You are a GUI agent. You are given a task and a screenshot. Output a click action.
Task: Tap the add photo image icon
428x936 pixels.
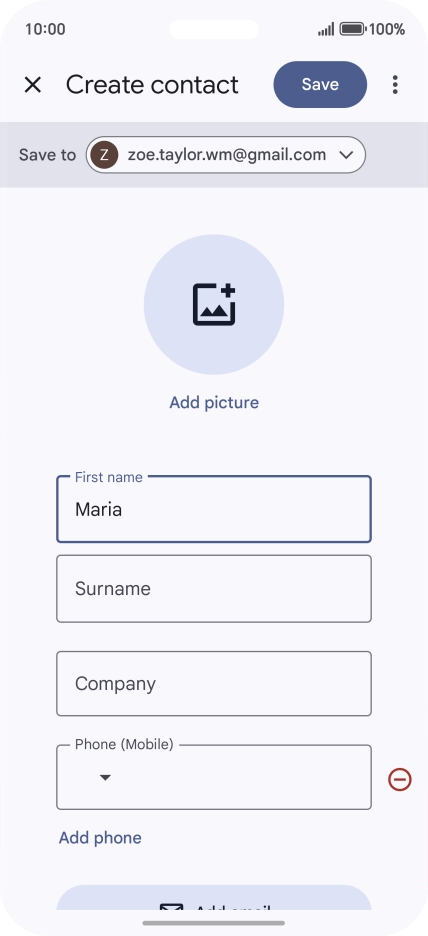[214, 304]
